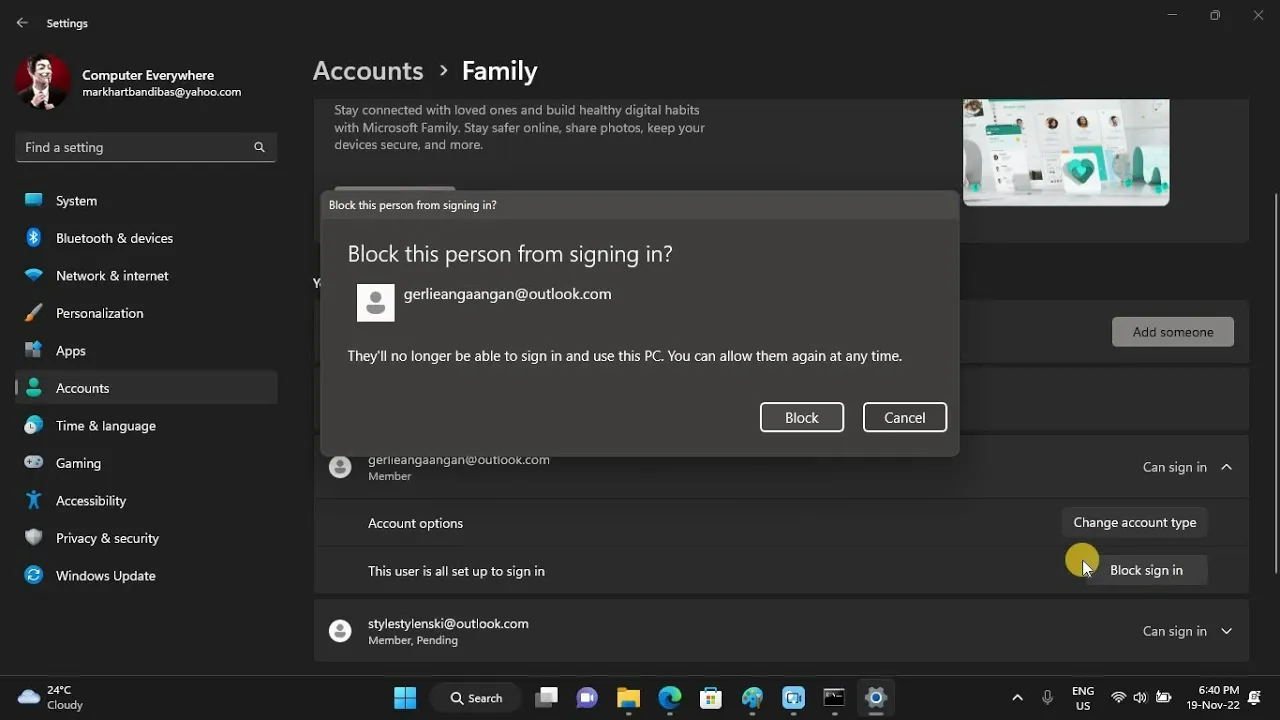This screenshot has height=720, width=1280.
Task: Click the ENG US language indicator
Action: pyautogui.click(x=1082, y=698)
